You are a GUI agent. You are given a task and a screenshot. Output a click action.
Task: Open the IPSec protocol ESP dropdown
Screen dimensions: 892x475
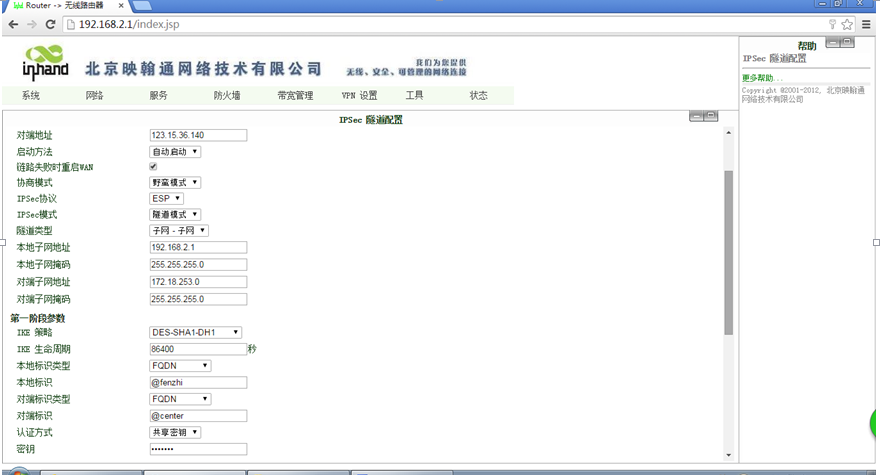coord(167,199)
